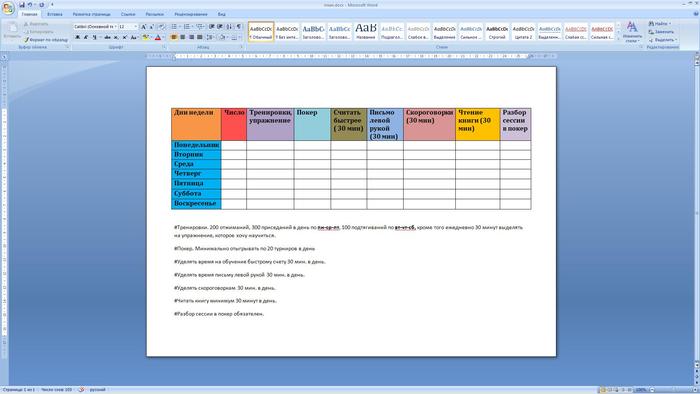Click Заменить replace button
This screenshot has width=700, height=394.
(662, 32)
